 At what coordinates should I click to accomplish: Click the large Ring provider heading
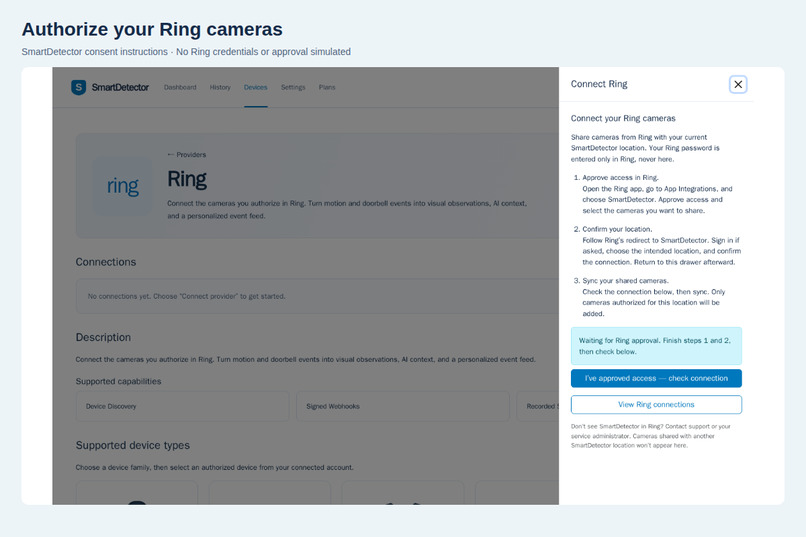click(187, 179)
